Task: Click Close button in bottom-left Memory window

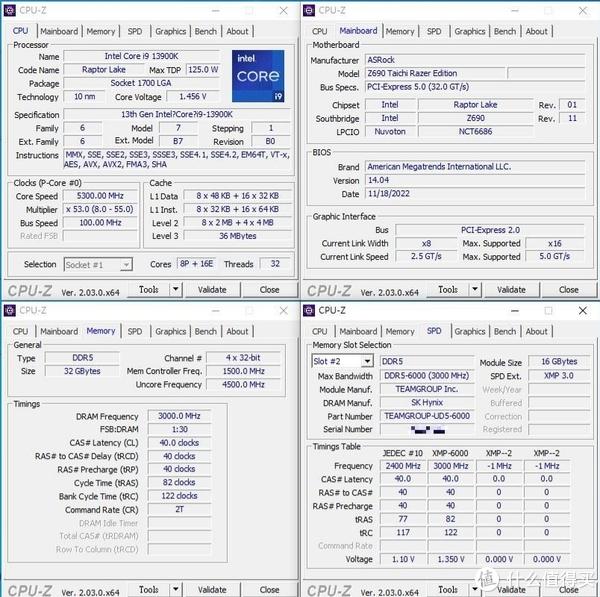Action: coord(269,590)
